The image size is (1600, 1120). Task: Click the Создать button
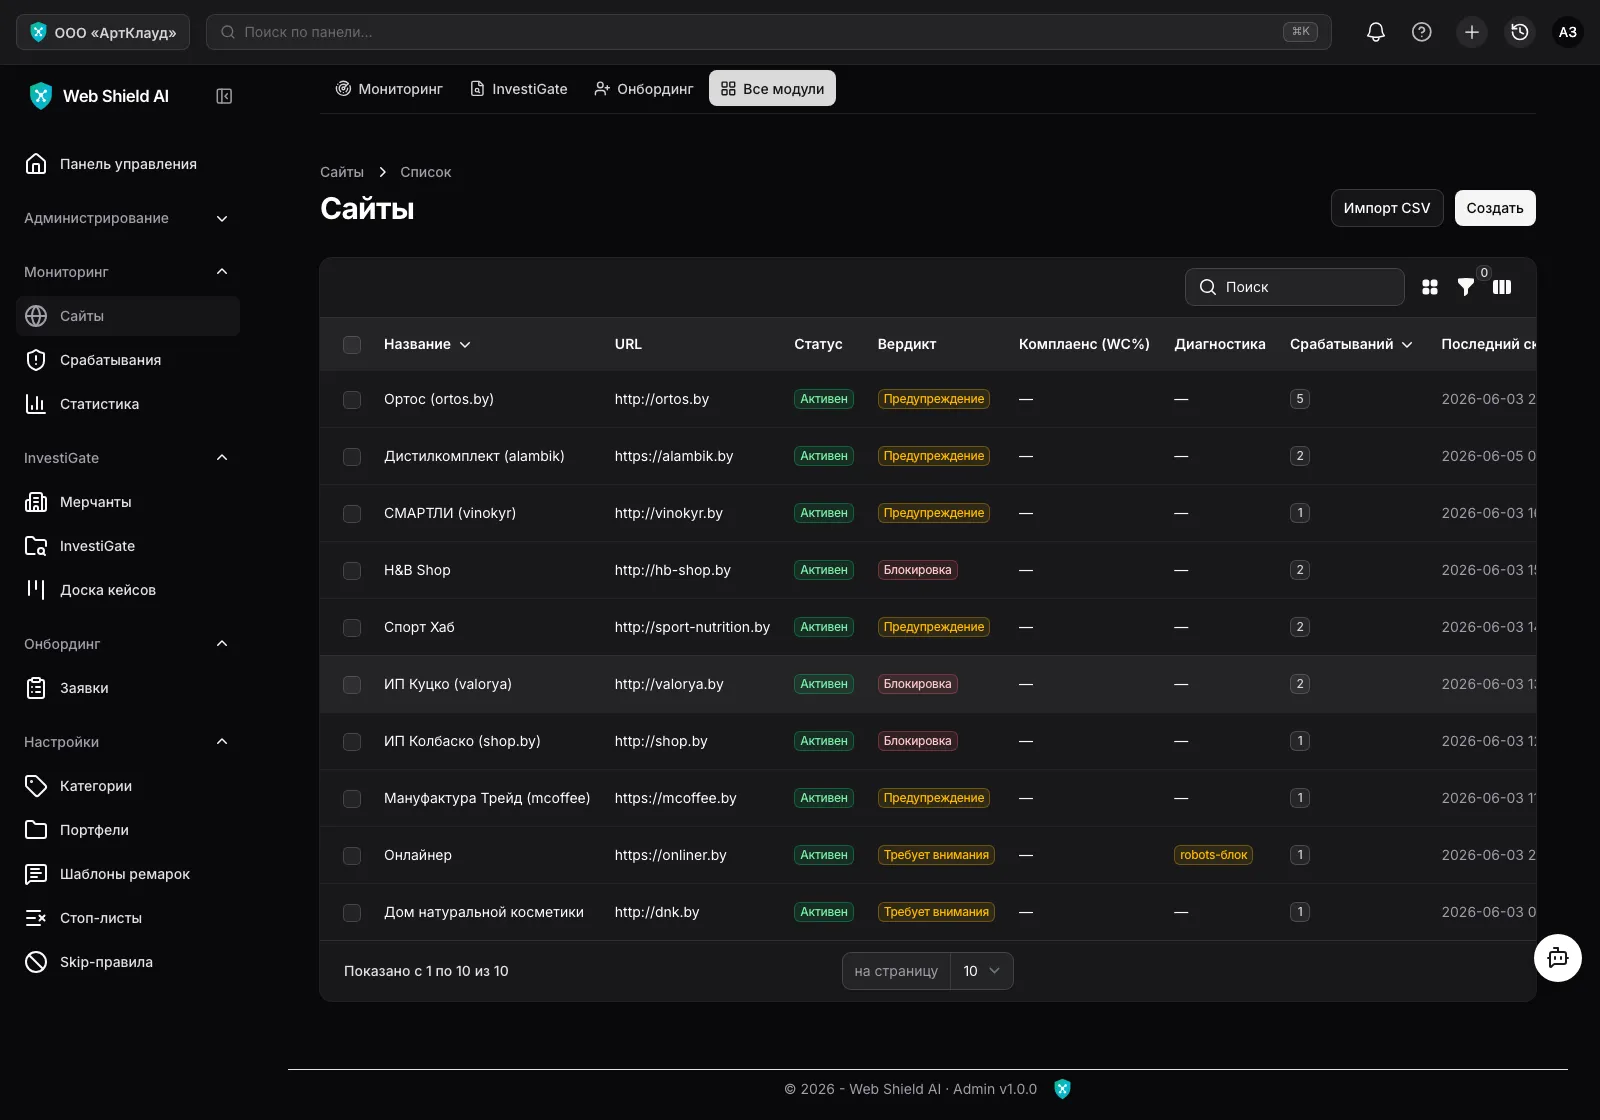coord(1495,208)
